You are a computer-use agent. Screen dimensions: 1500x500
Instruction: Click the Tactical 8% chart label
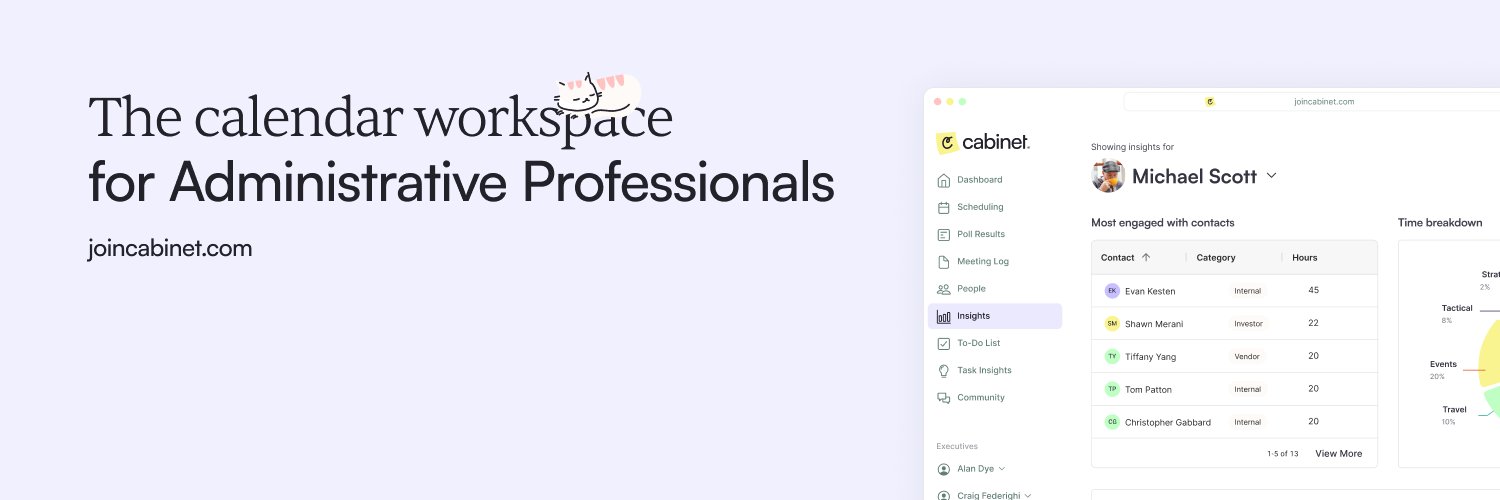[1456, 313]
